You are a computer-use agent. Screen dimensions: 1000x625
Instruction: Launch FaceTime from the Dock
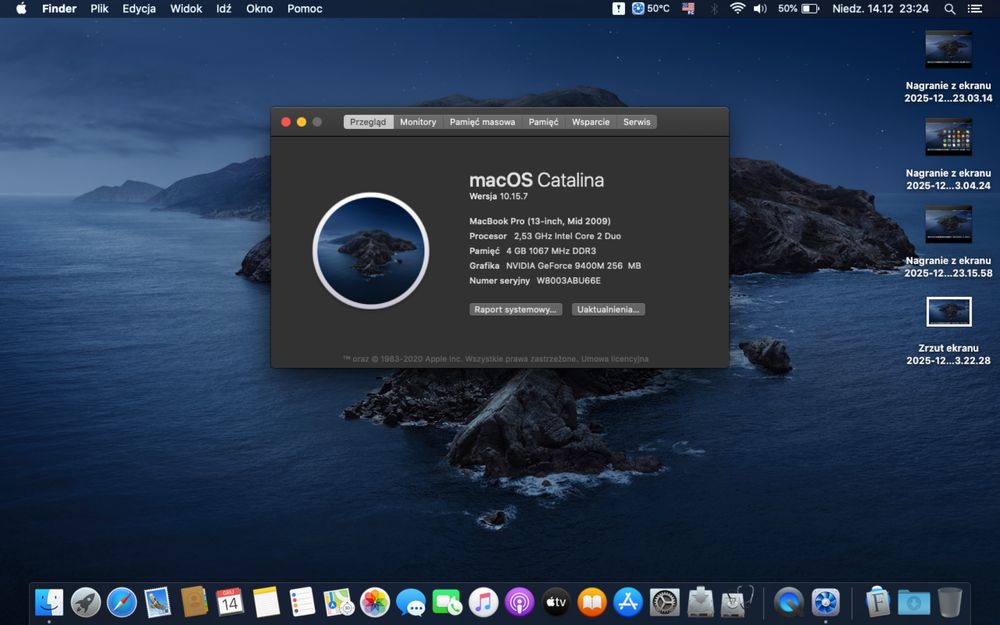click(447, 602)
